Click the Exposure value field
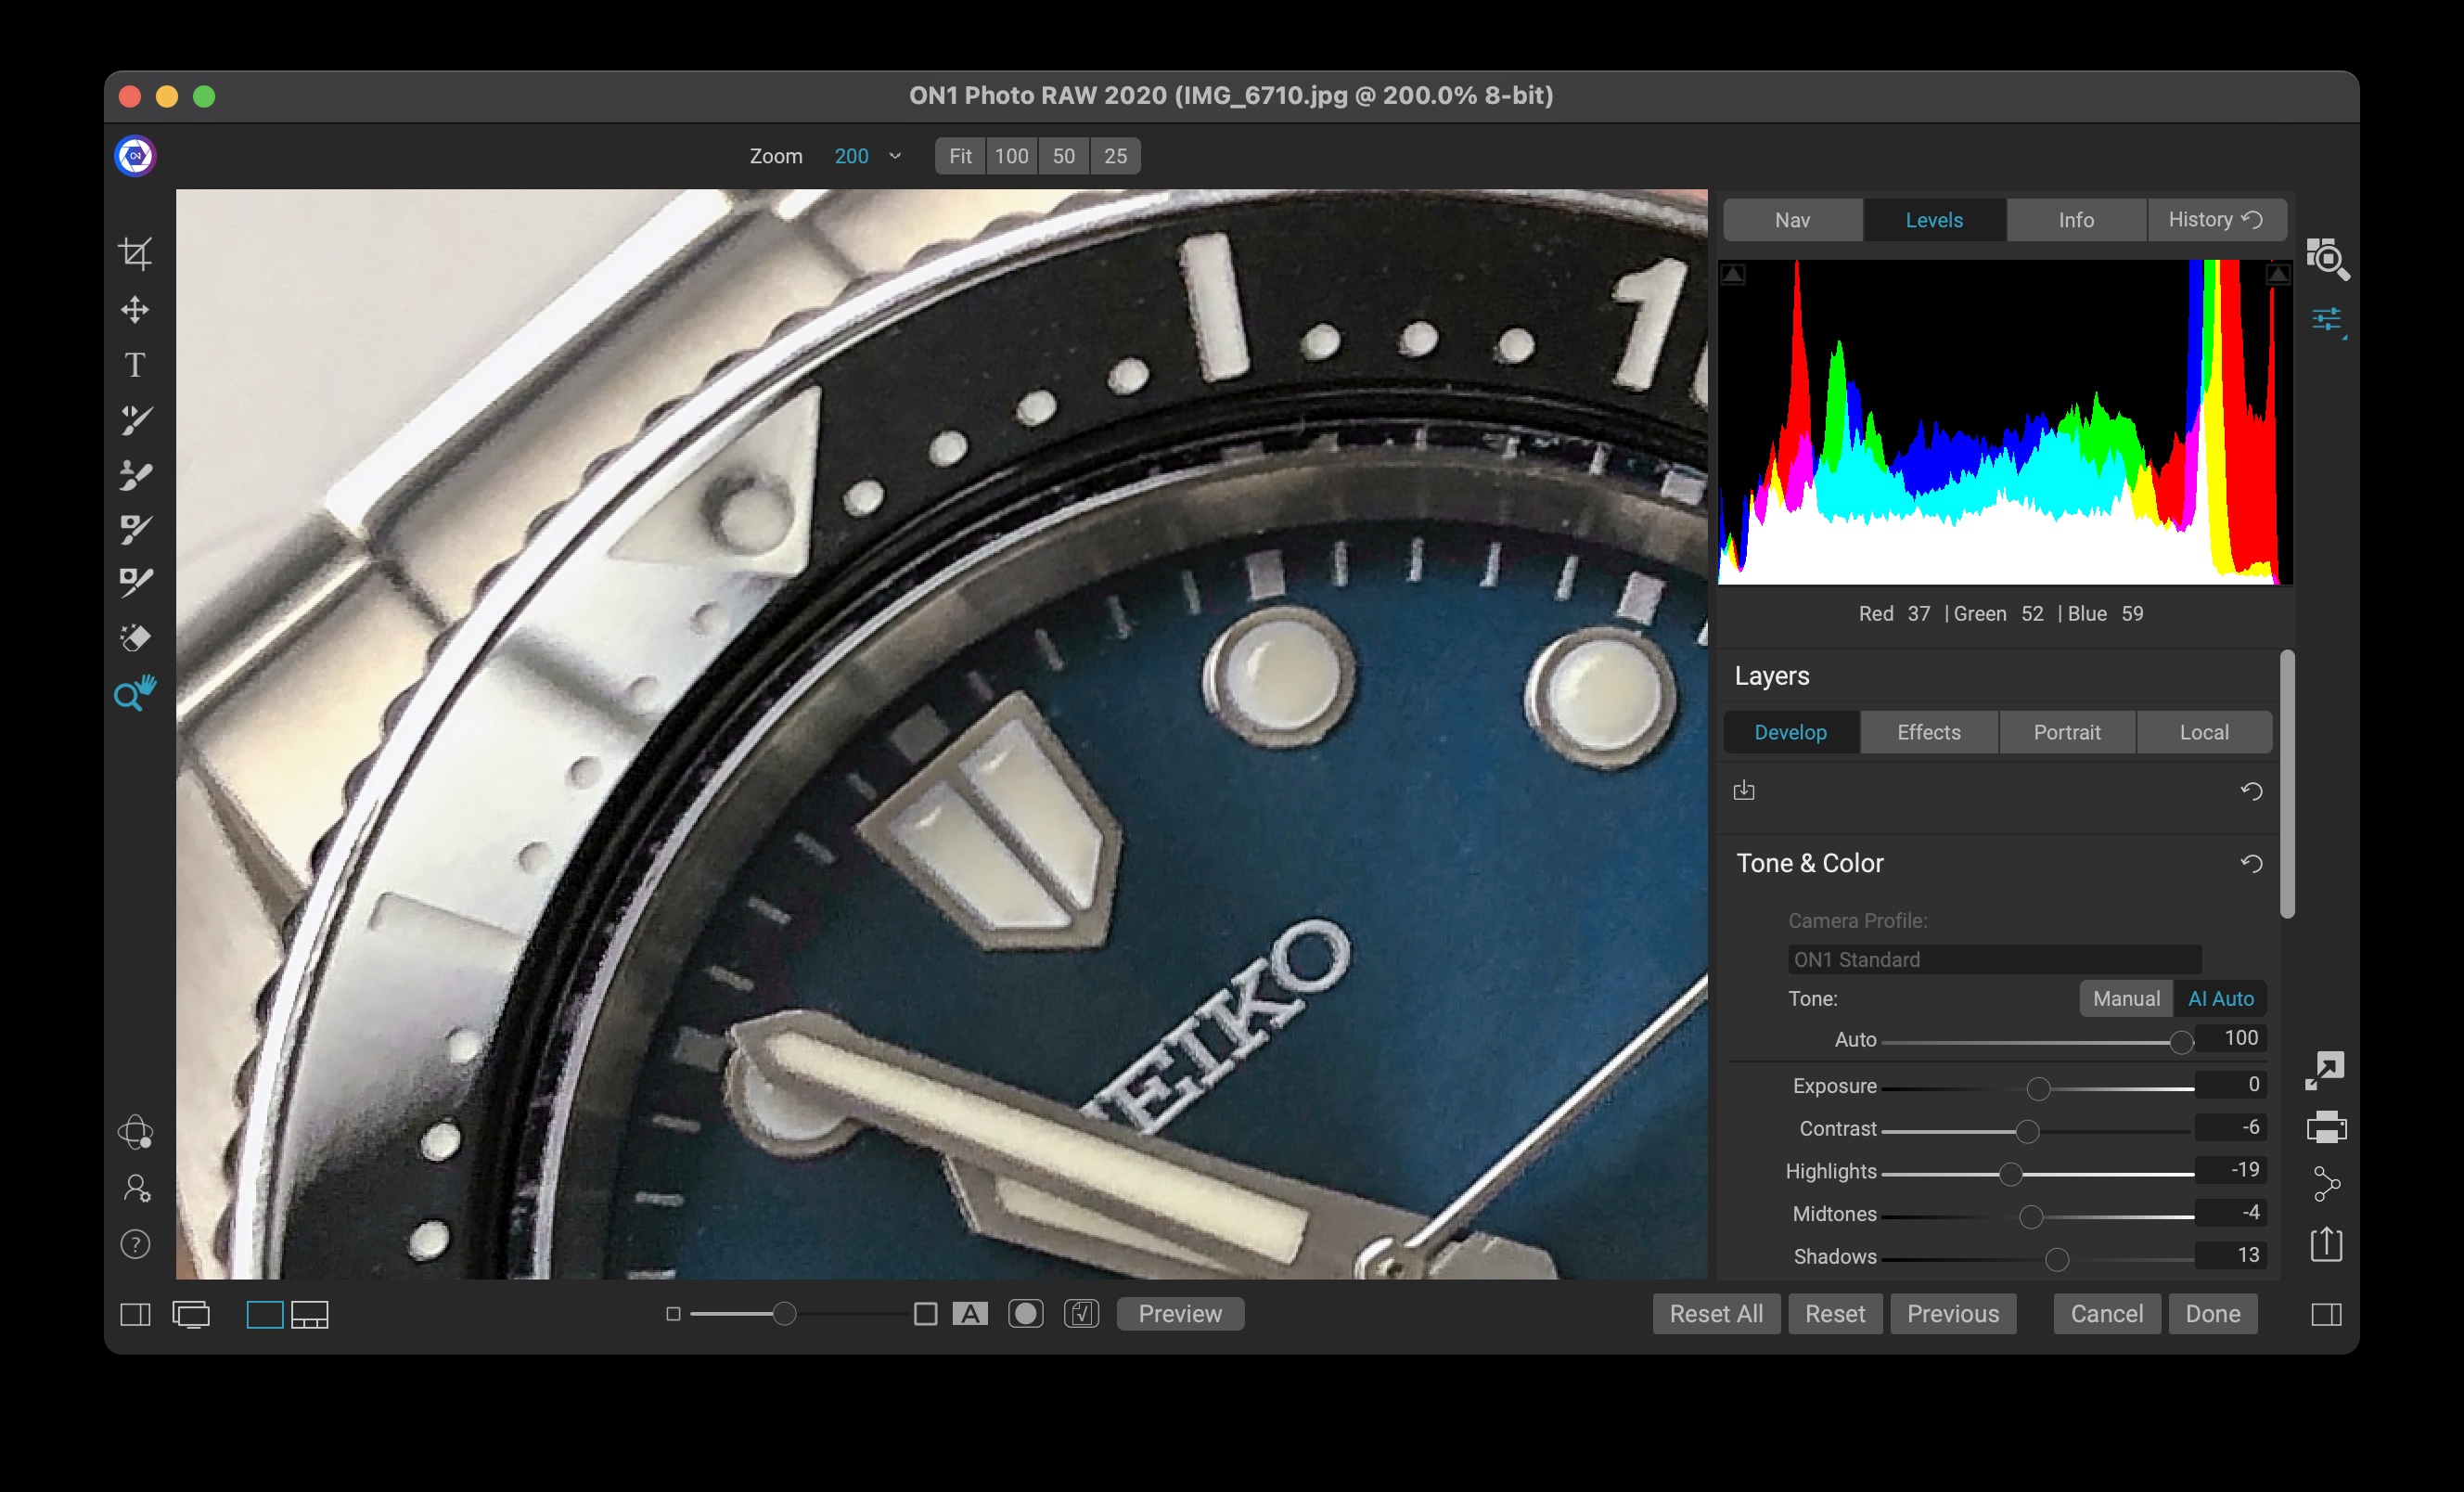This screenshot has width=2464, height=1492. pyautogui.click(x=2230, y=1085)
